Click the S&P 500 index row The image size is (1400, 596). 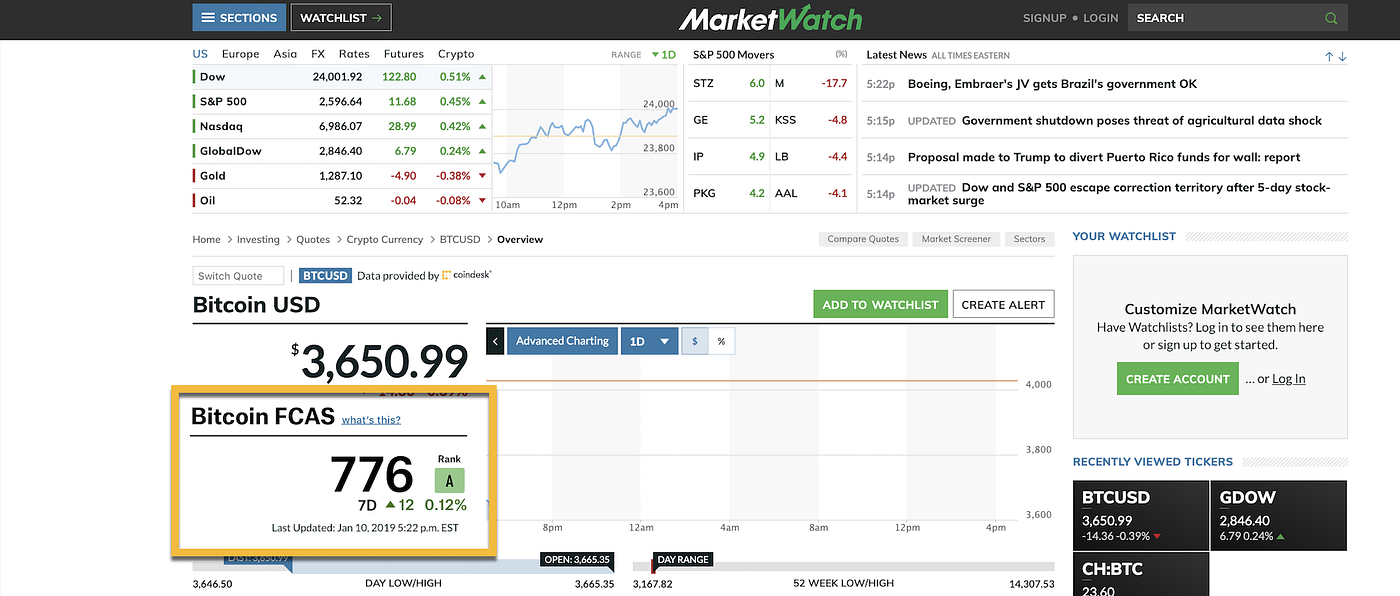(341, 101)
